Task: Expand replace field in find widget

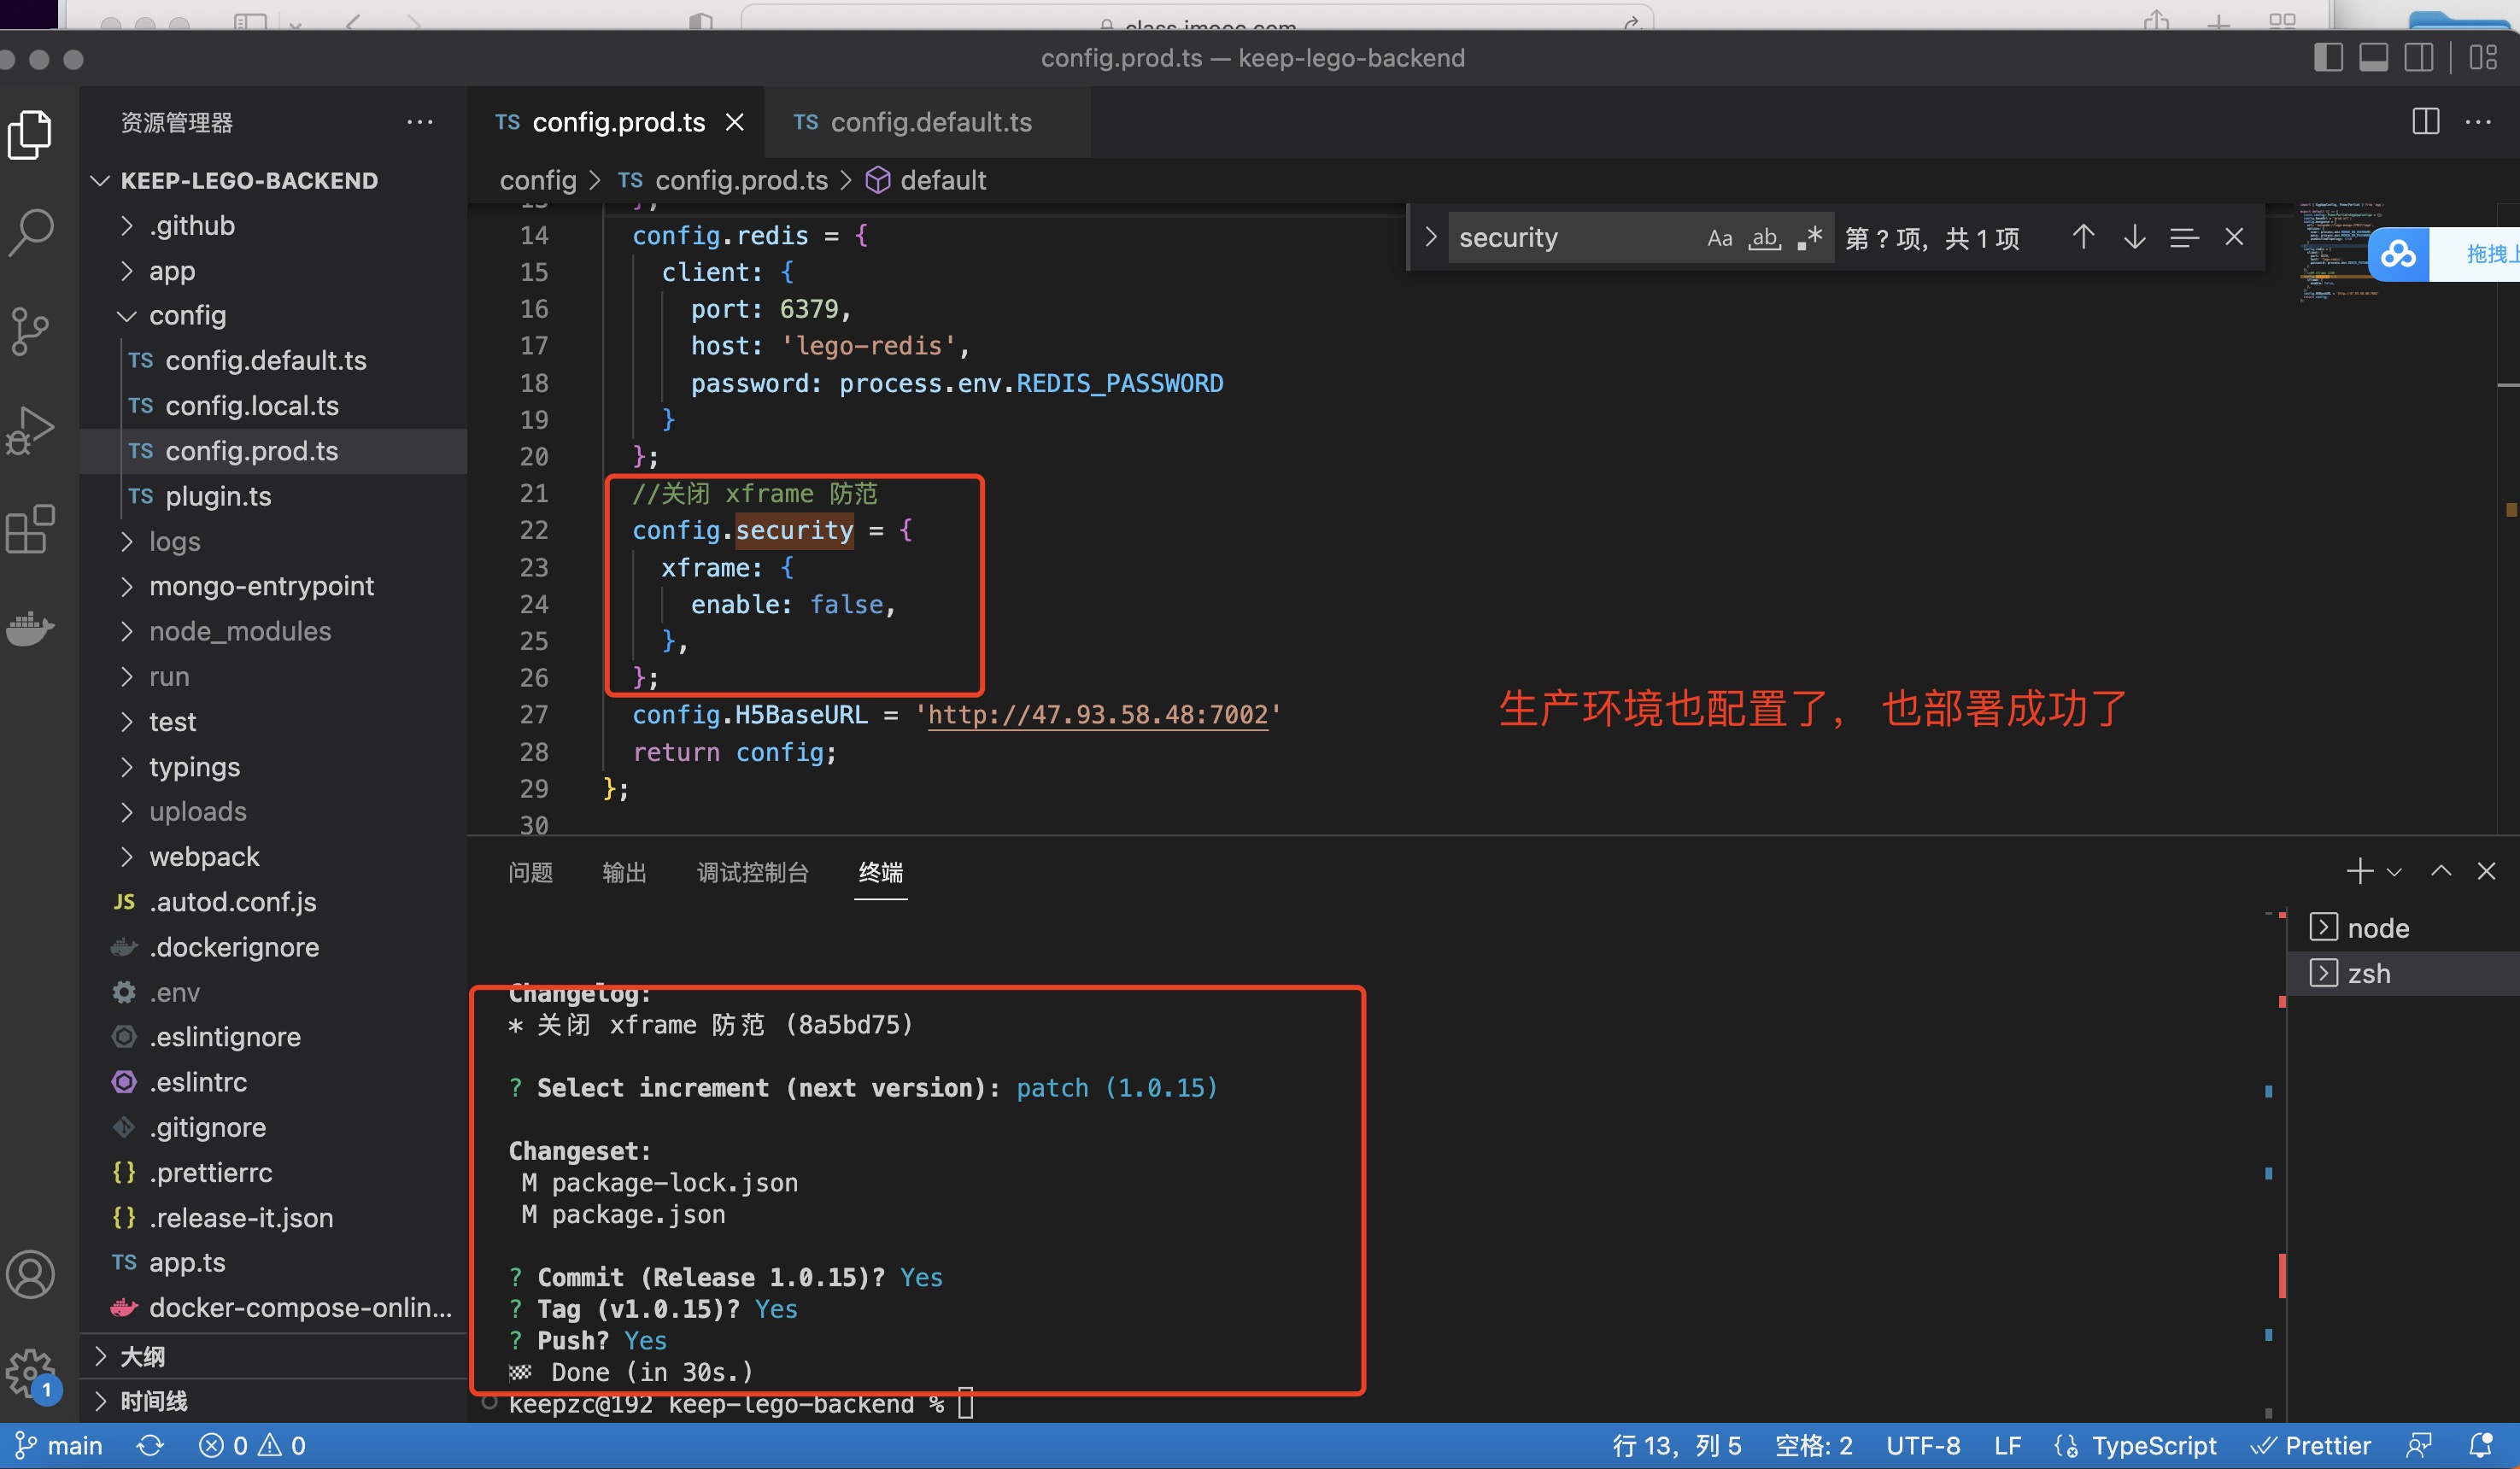Action: tap(1430, 237)
